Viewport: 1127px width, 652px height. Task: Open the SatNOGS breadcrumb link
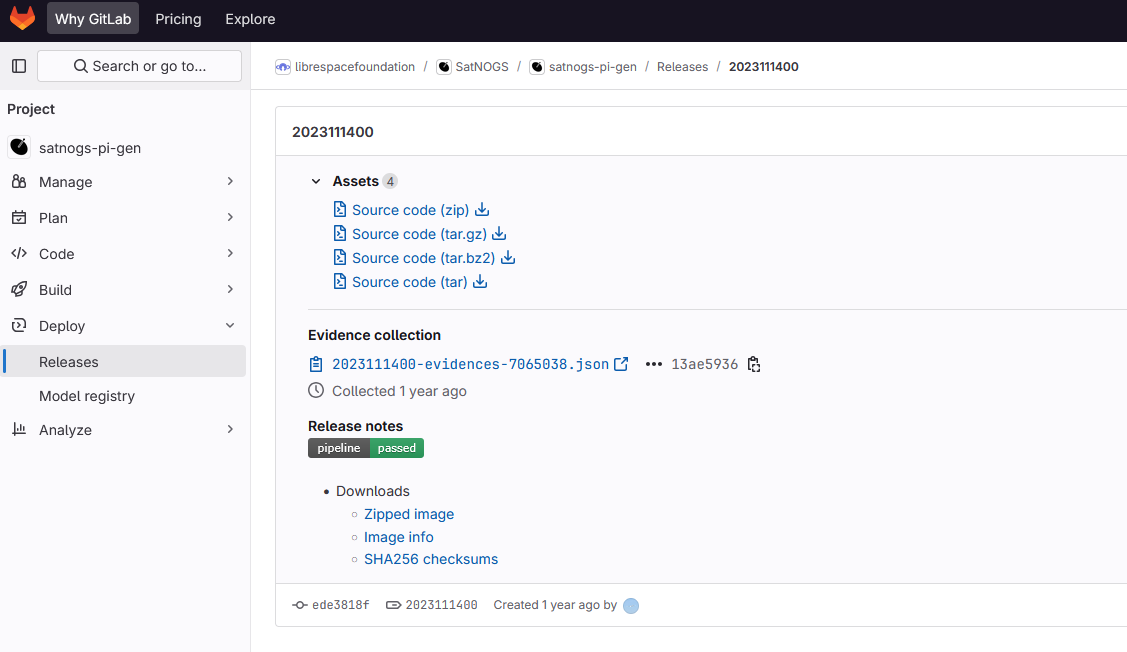click(x=482, y=67)
